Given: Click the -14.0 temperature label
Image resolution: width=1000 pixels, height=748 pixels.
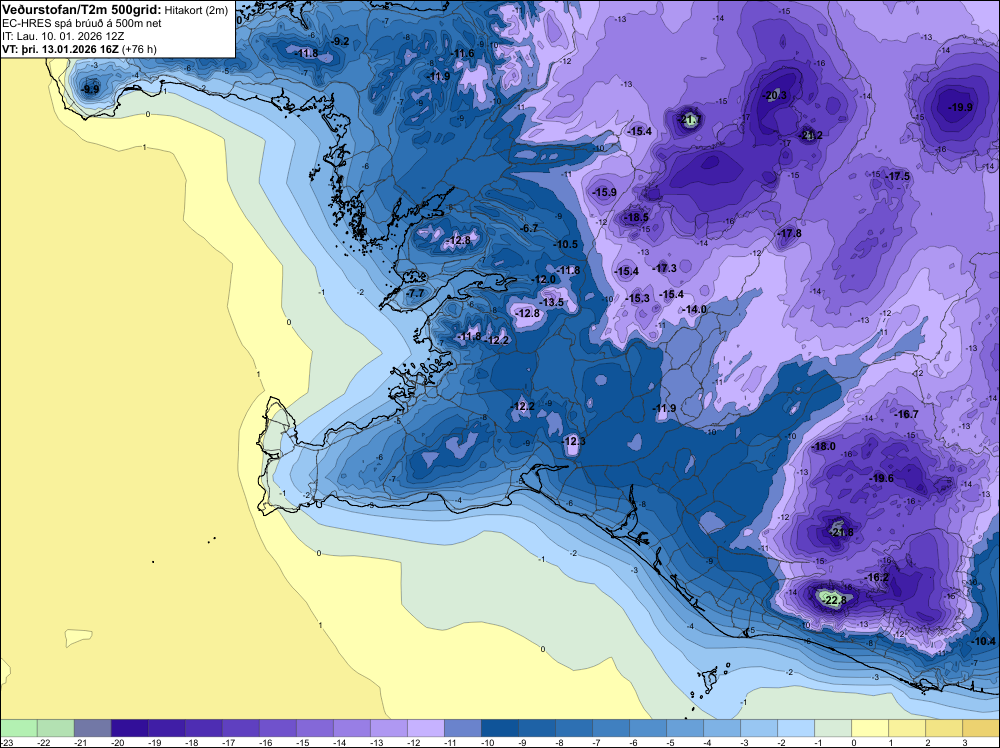Looking at the screenshot, I should tap(694, 309).
